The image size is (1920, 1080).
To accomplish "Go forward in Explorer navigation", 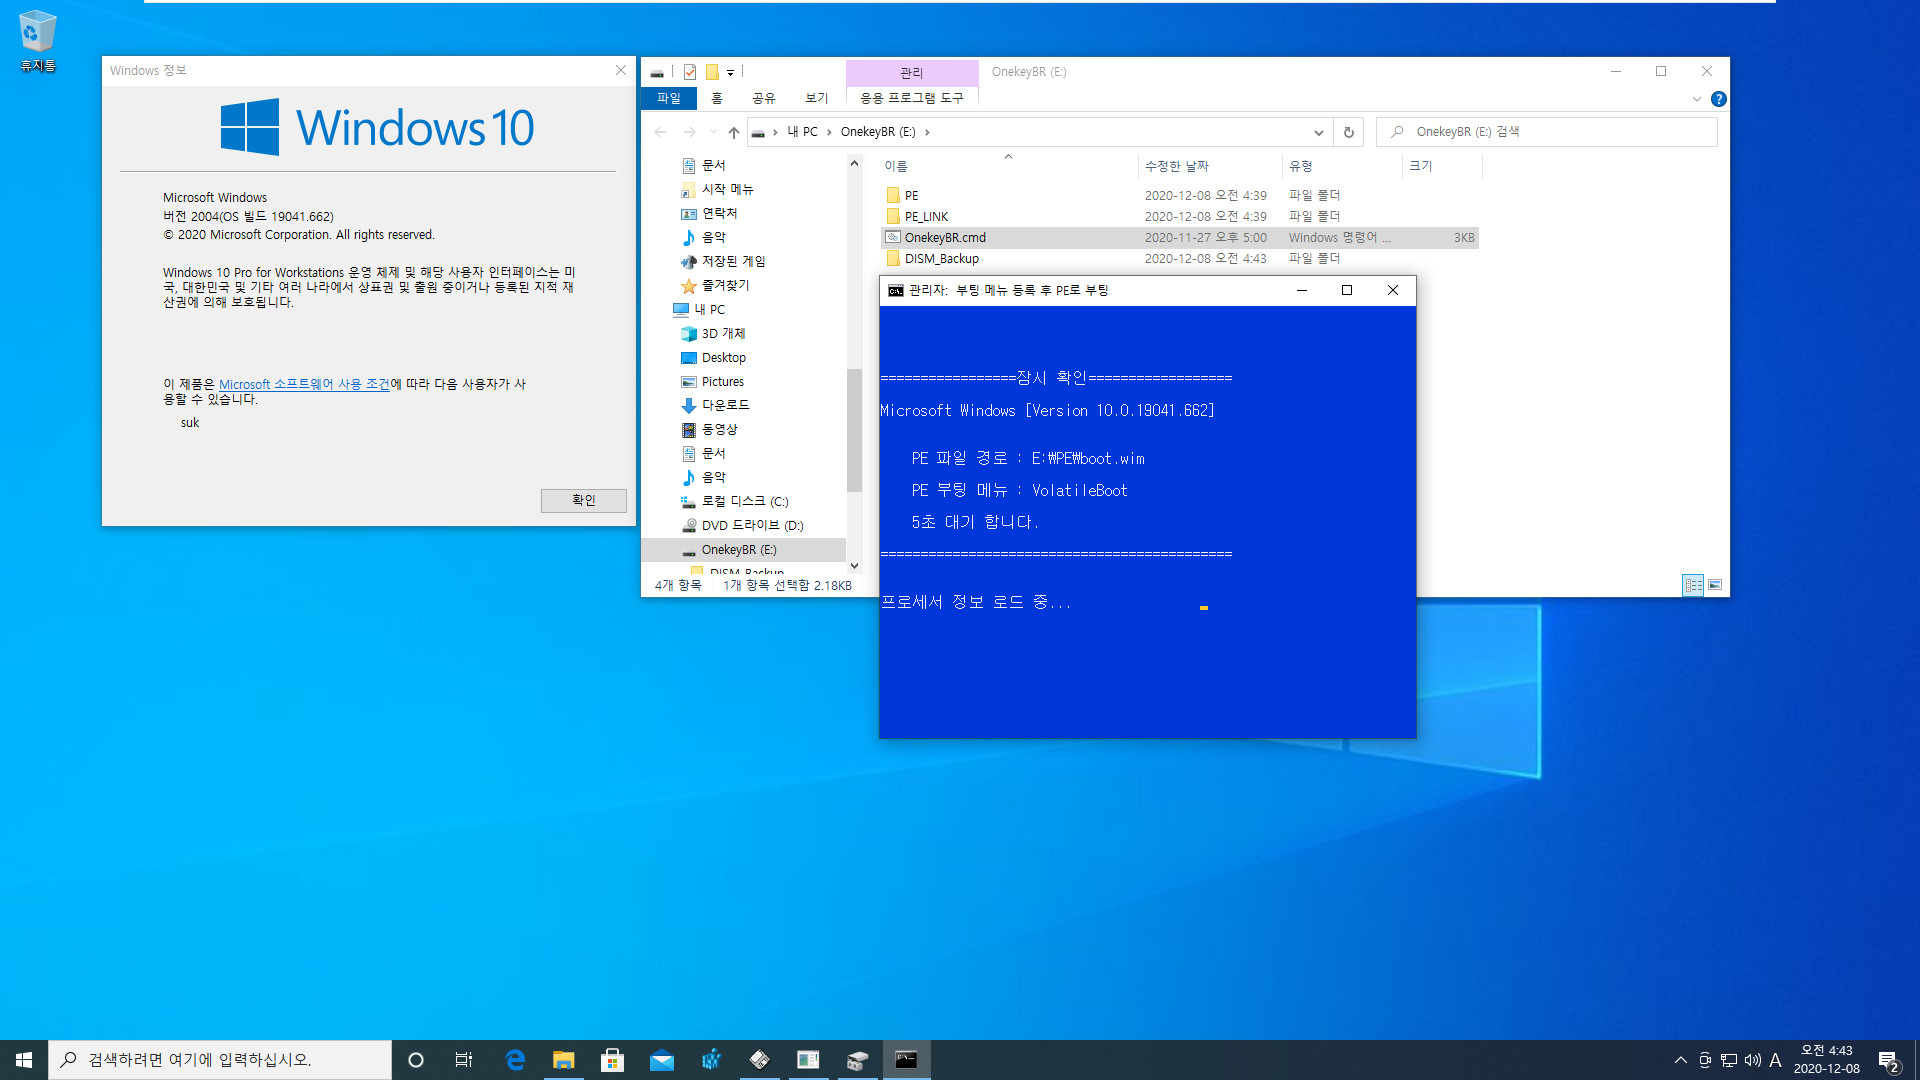I will (x=689, y=132).
